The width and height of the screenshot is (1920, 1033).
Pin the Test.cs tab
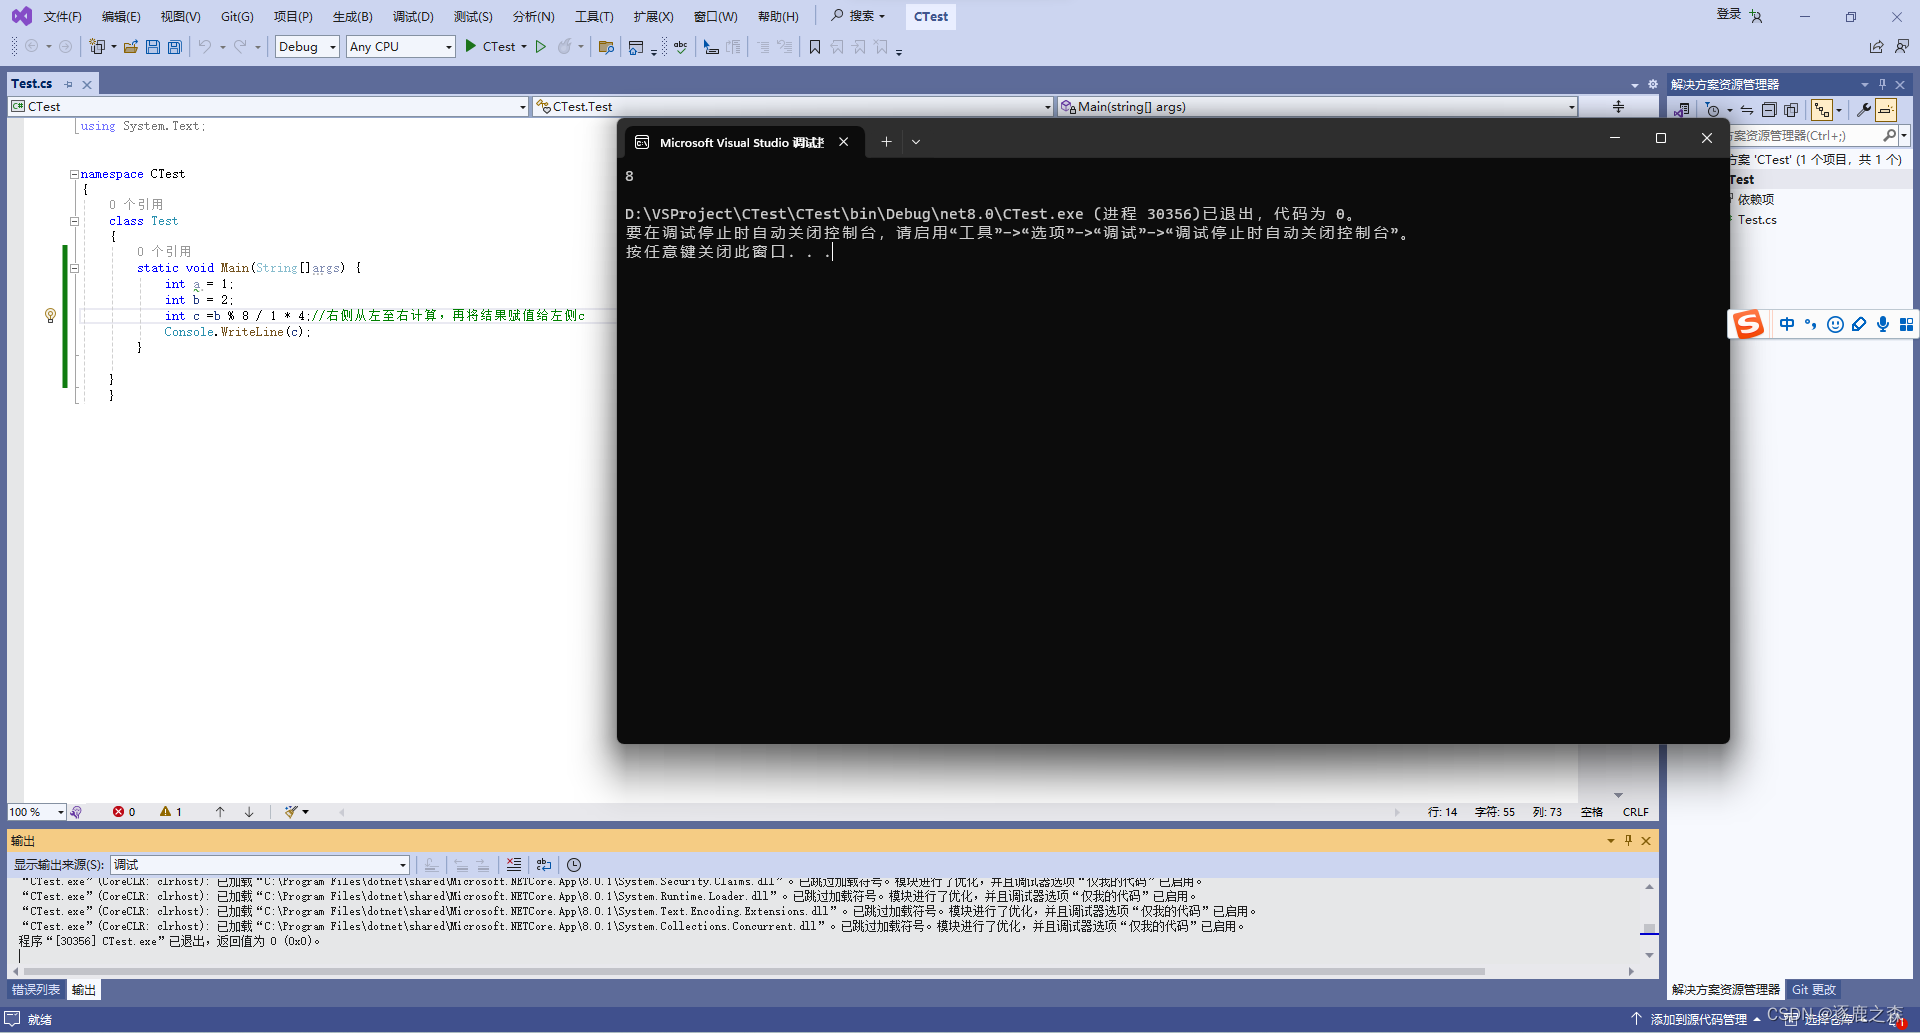(69, 85)
